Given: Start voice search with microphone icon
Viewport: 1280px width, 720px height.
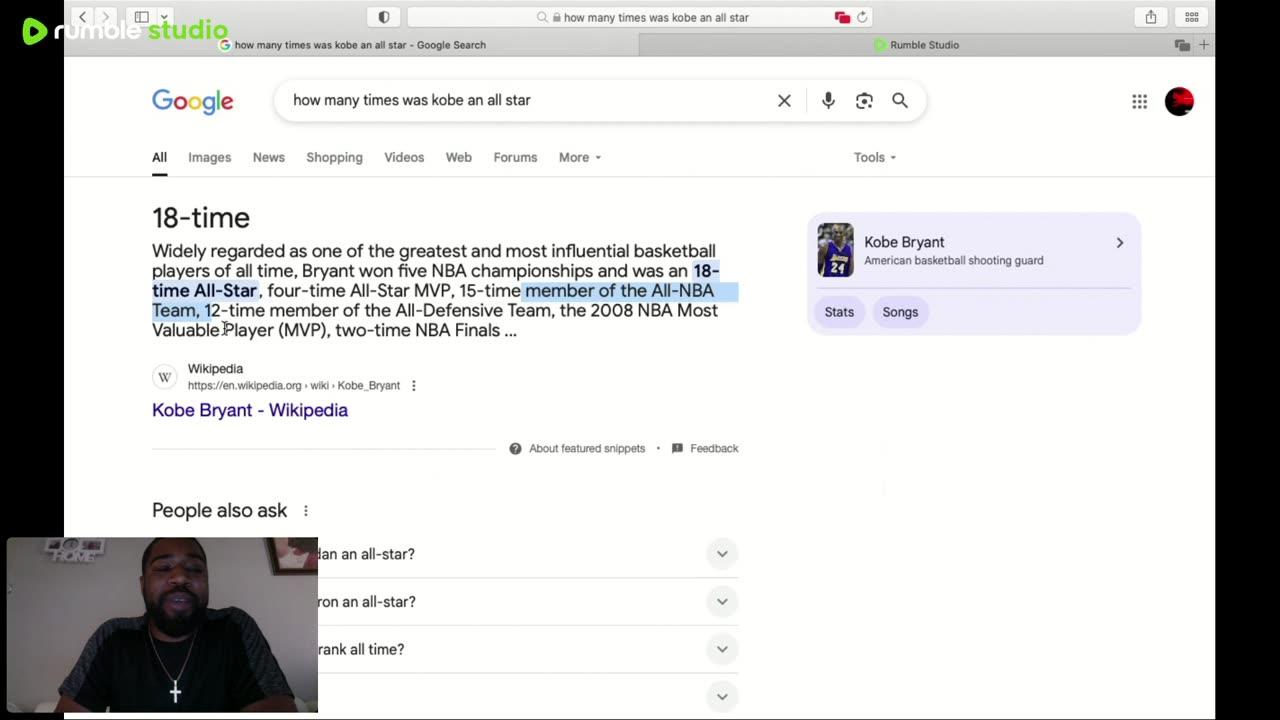Looking at the screenshot, I should click(x=828, y=100).
